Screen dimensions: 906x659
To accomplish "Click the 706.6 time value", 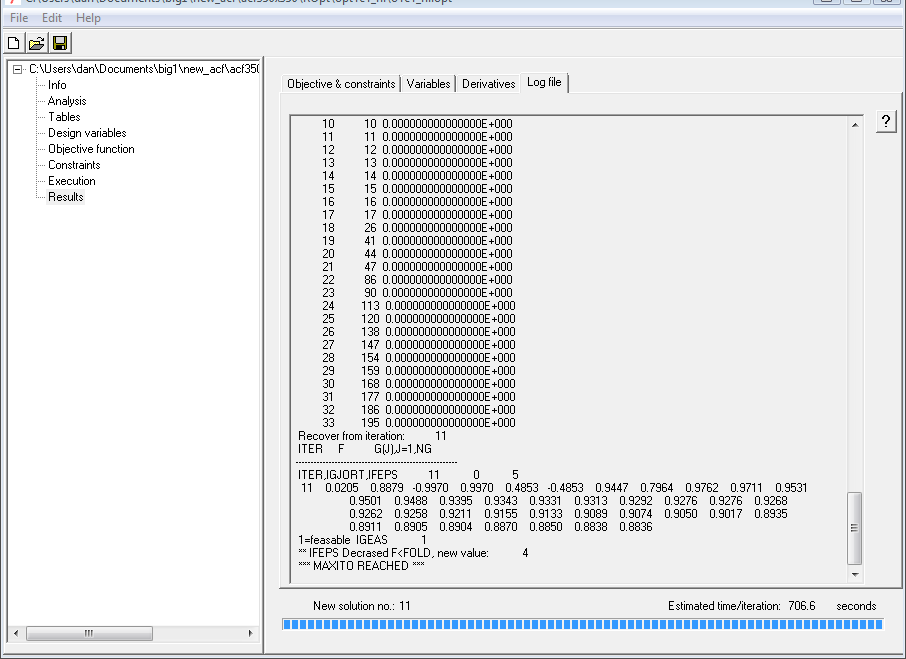I will (x=801, y=606).
